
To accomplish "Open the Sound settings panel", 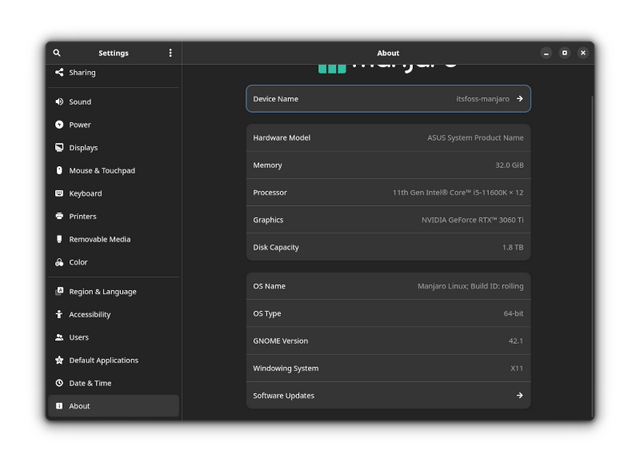I will [x=113, y=102].
